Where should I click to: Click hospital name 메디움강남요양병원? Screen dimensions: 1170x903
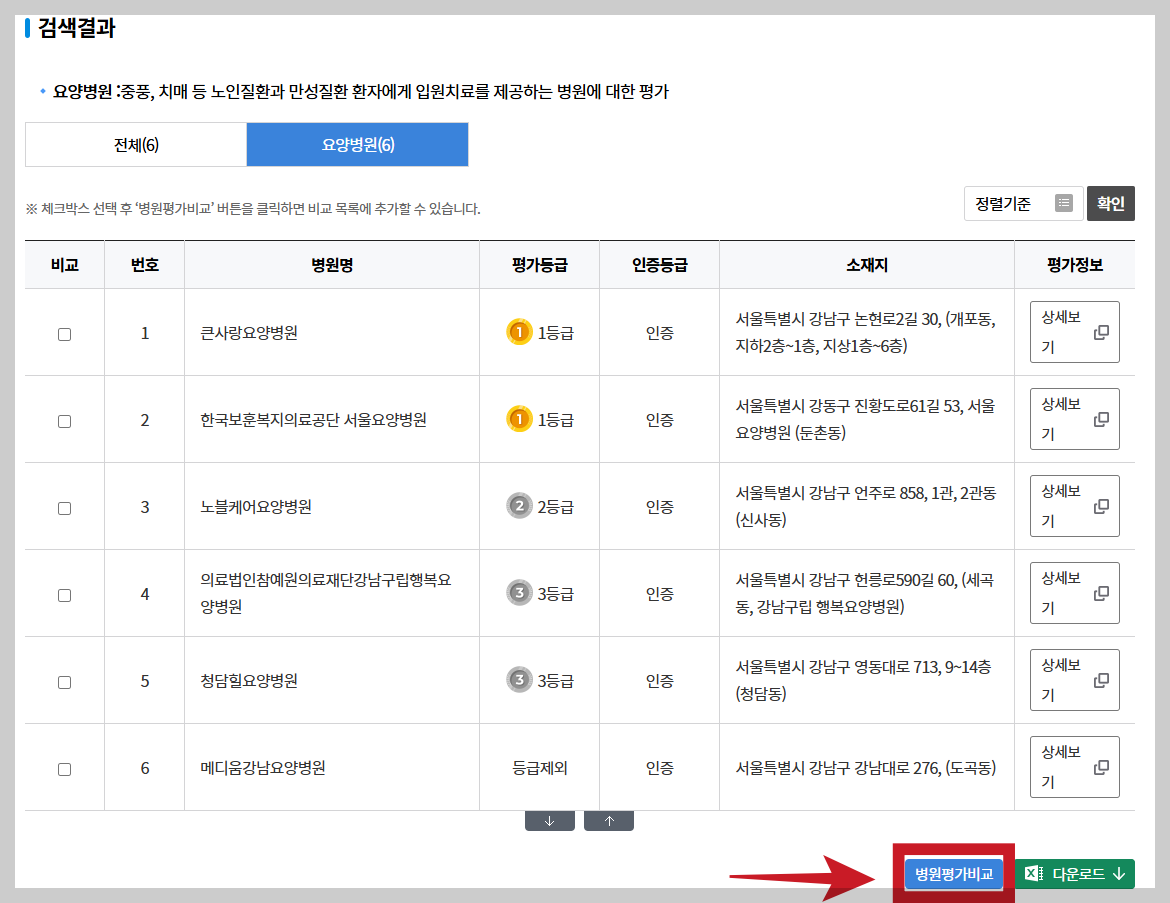pyautogui.click(x=263, y=768)
